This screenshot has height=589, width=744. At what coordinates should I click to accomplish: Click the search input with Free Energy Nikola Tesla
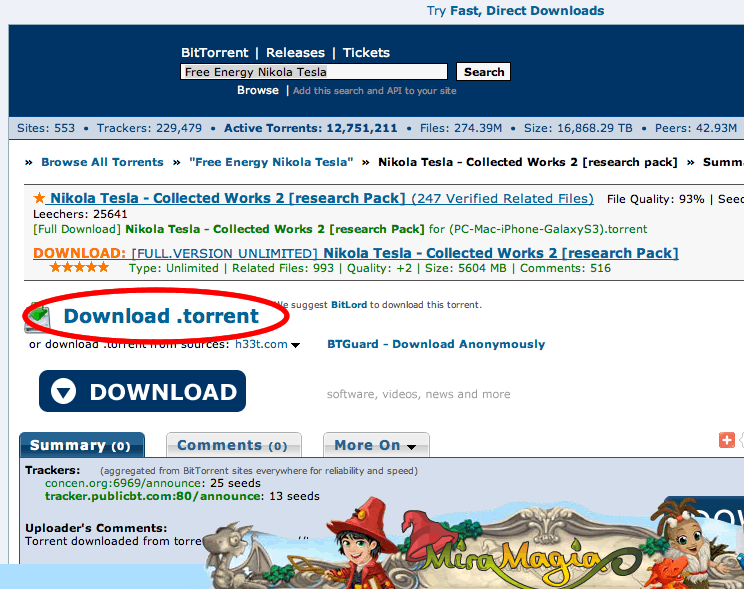pyautogui.click(x=314, y=72)
